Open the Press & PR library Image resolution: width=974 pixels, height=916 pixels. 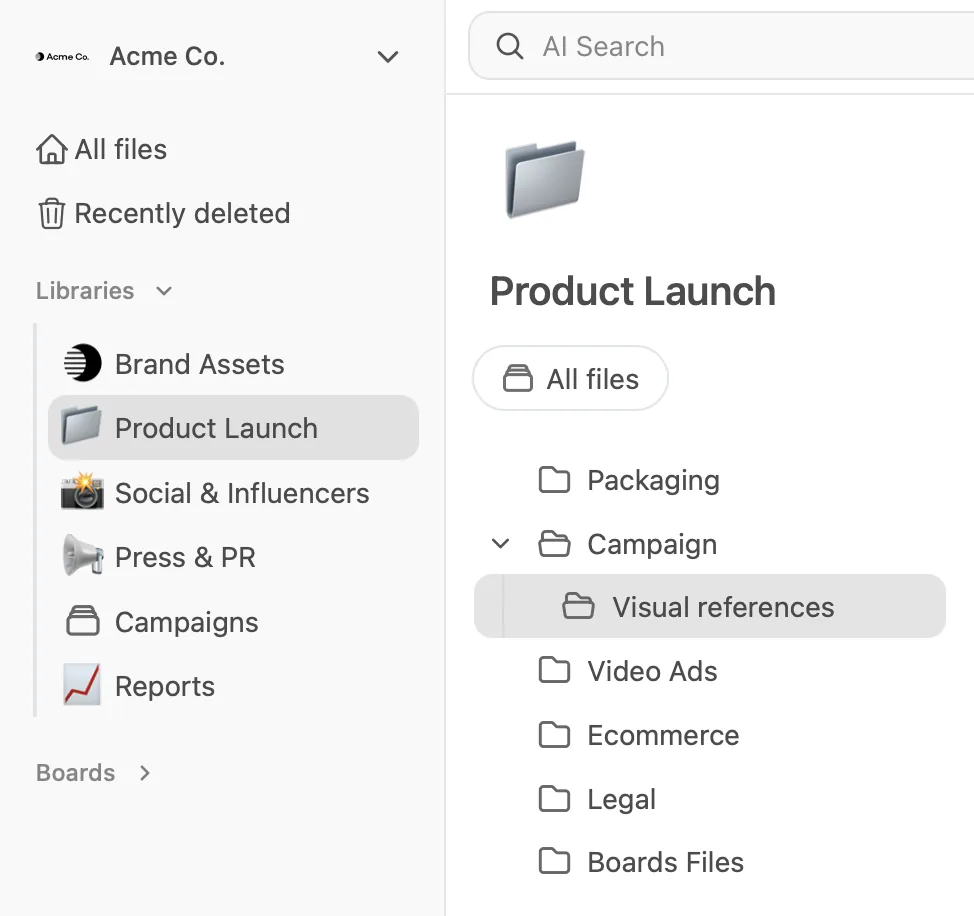click(x=185, y=557)
